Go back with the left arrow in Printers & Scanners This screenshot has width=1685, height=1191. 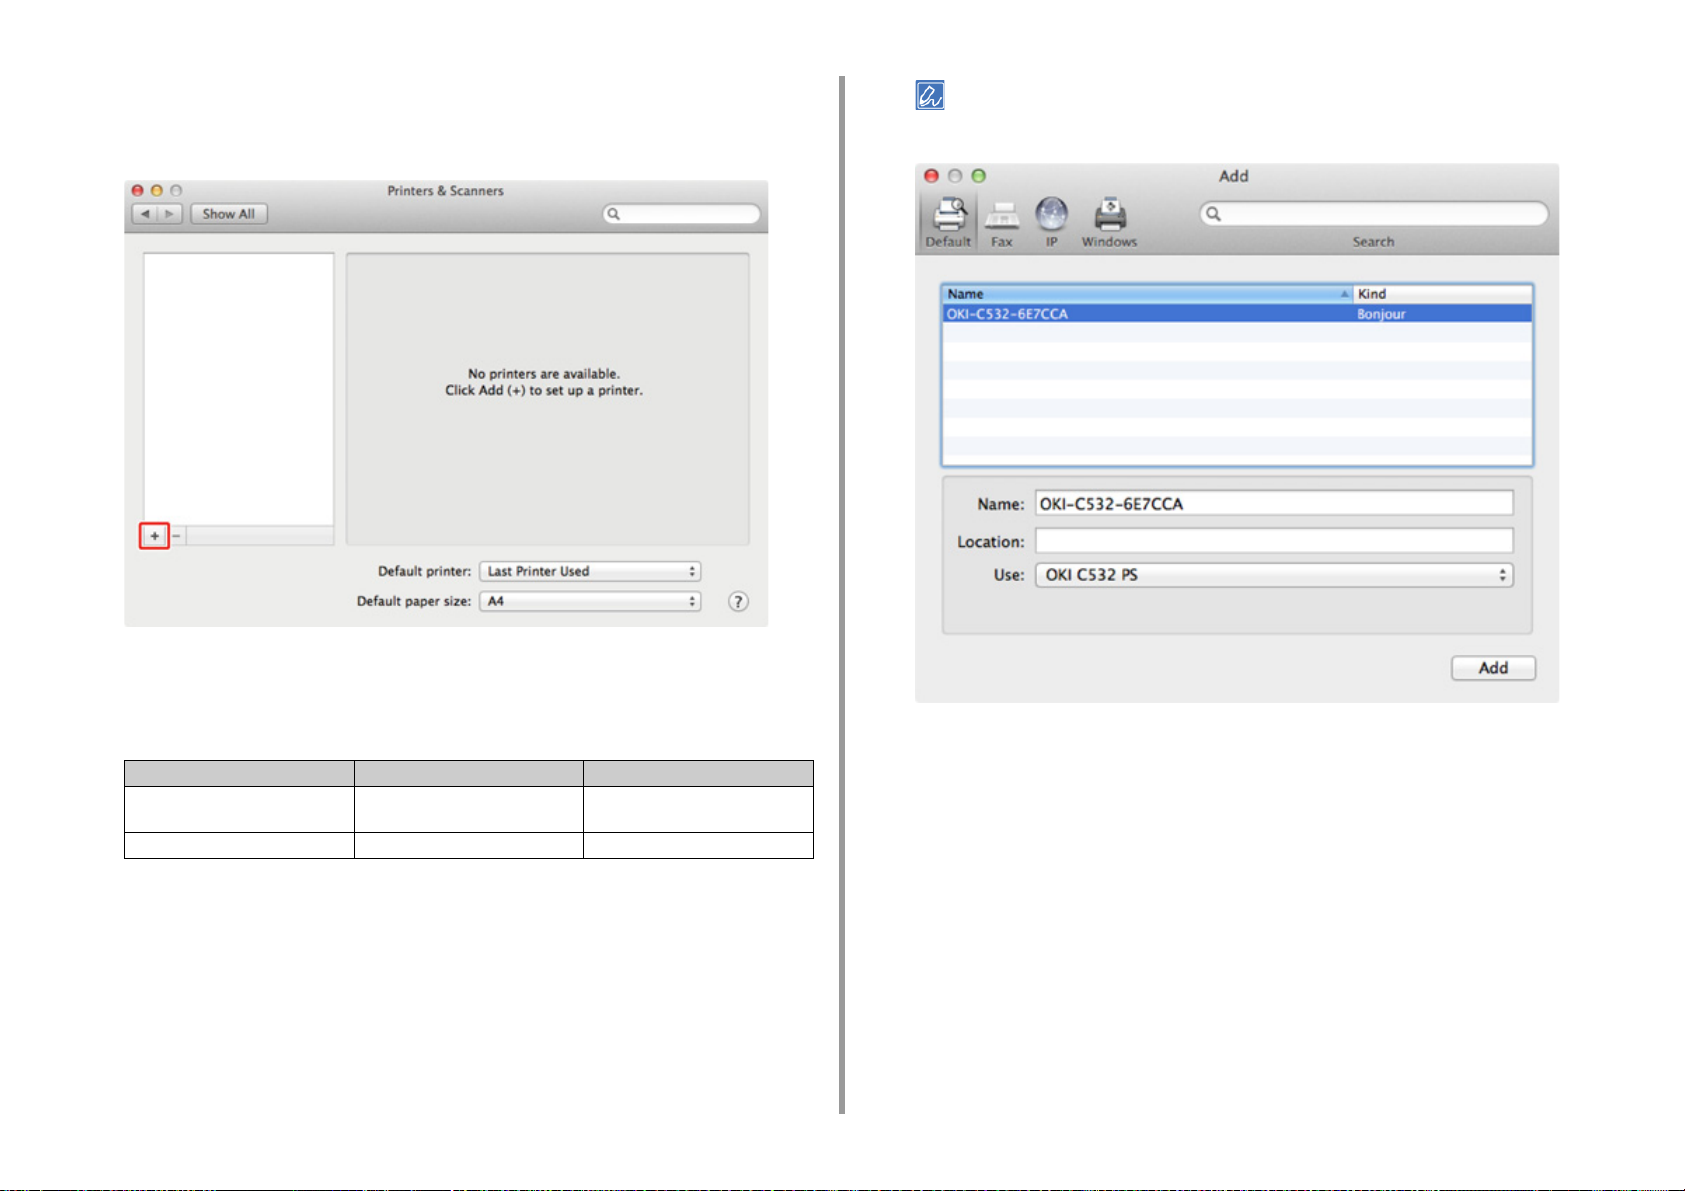[x=146, y=214]
